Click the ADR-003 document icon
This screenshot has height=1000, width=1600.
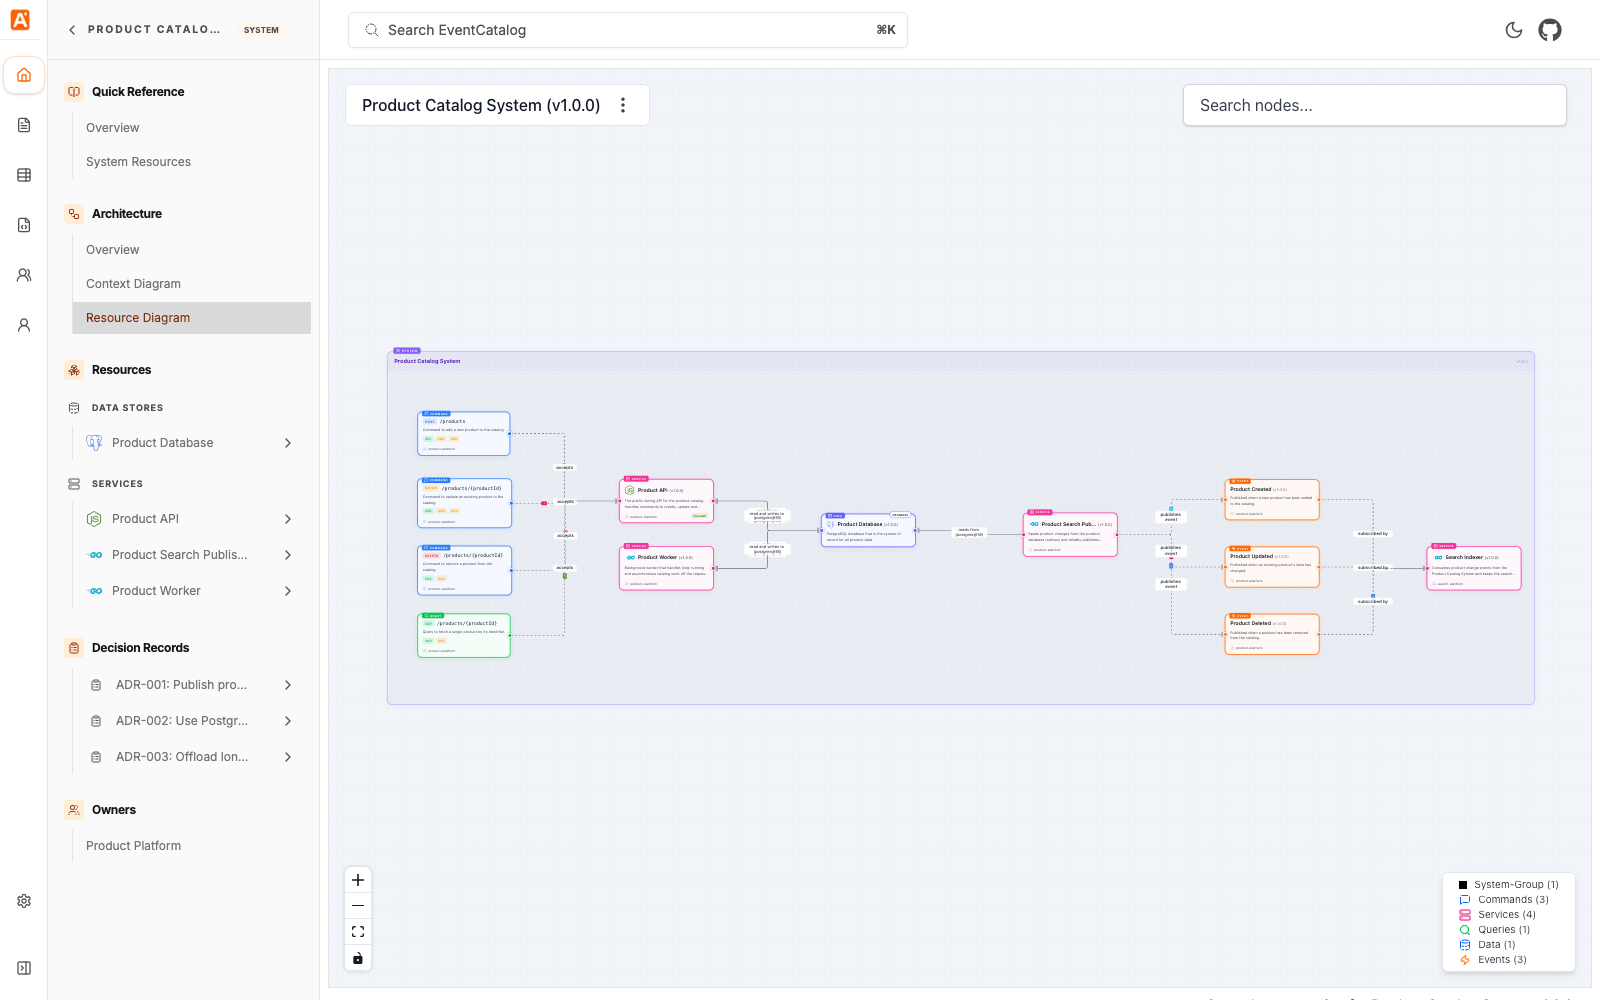click(96, 757)
